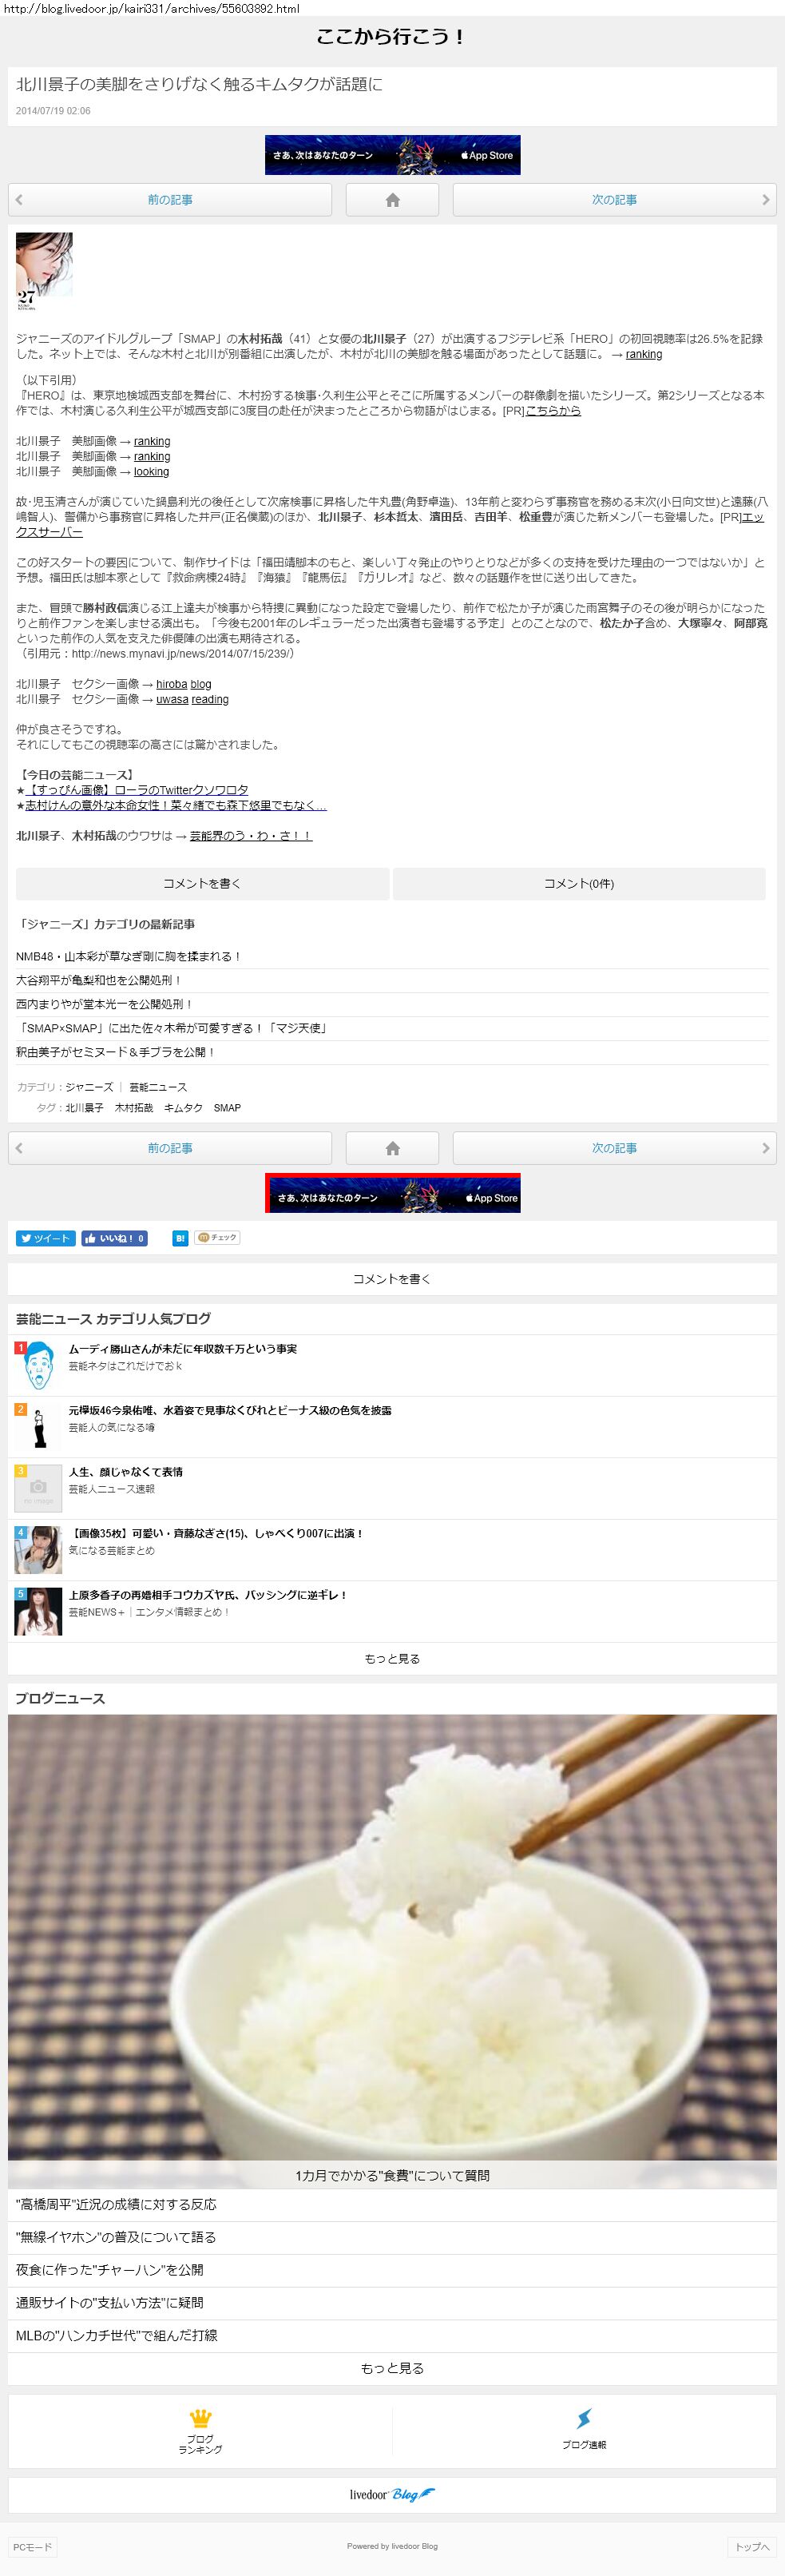Click the rice bowl news image

[x=392, y=1940]
